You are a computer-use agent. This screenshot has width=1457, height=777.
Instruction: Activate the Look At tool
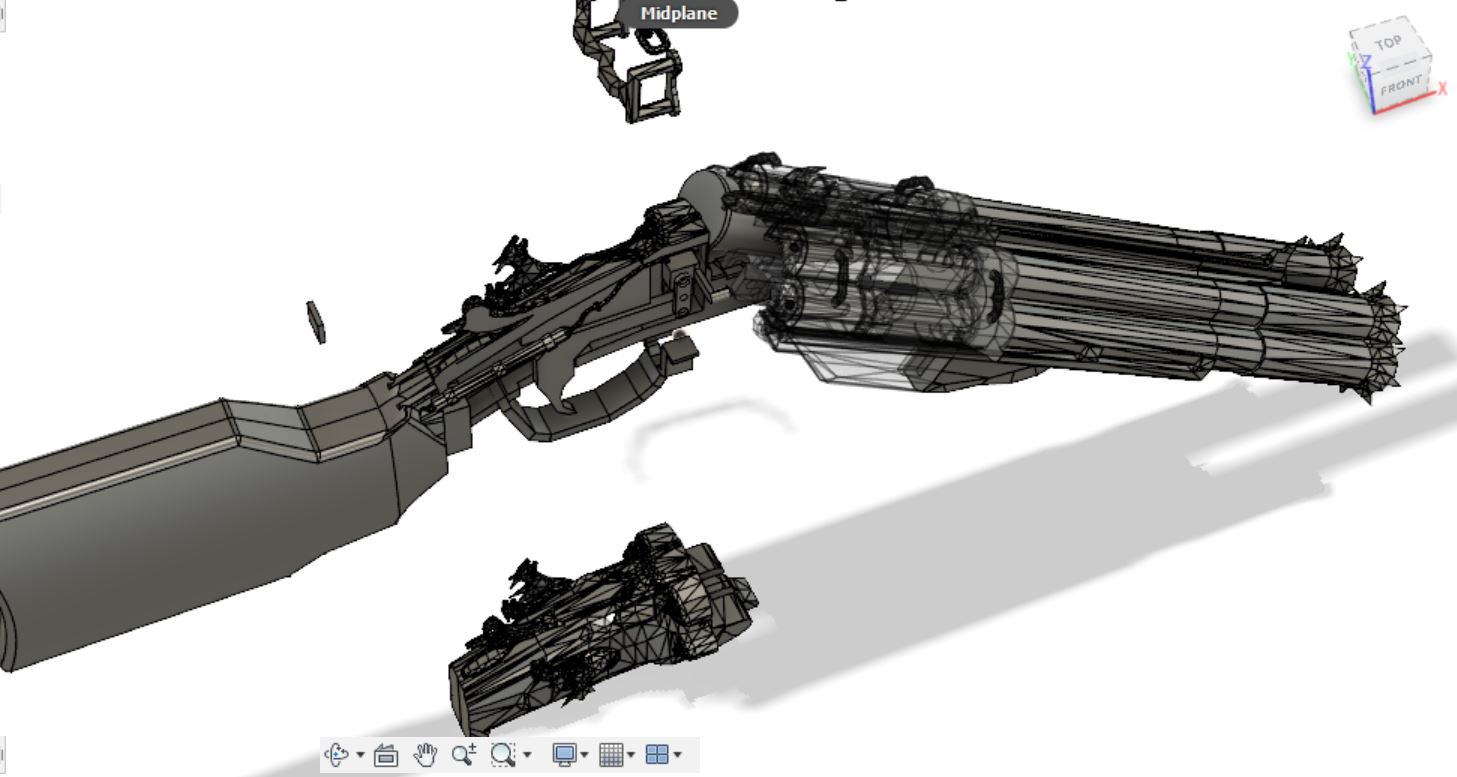[x=386, y=755]
